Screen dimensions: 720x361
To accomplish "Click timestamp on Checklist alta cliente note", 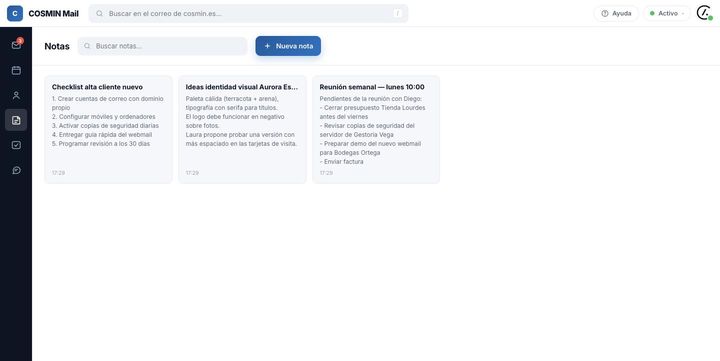I will click(x=58, y=173).
